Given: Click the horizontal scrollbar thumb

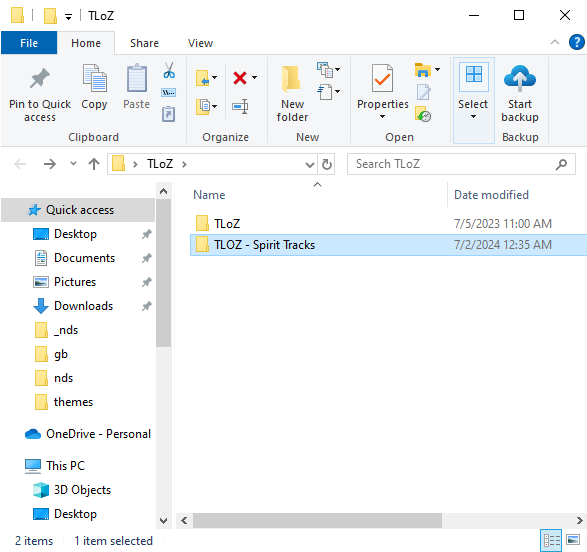Looking at the screenshot, I should pyautogui.click(x=317, y=520).
